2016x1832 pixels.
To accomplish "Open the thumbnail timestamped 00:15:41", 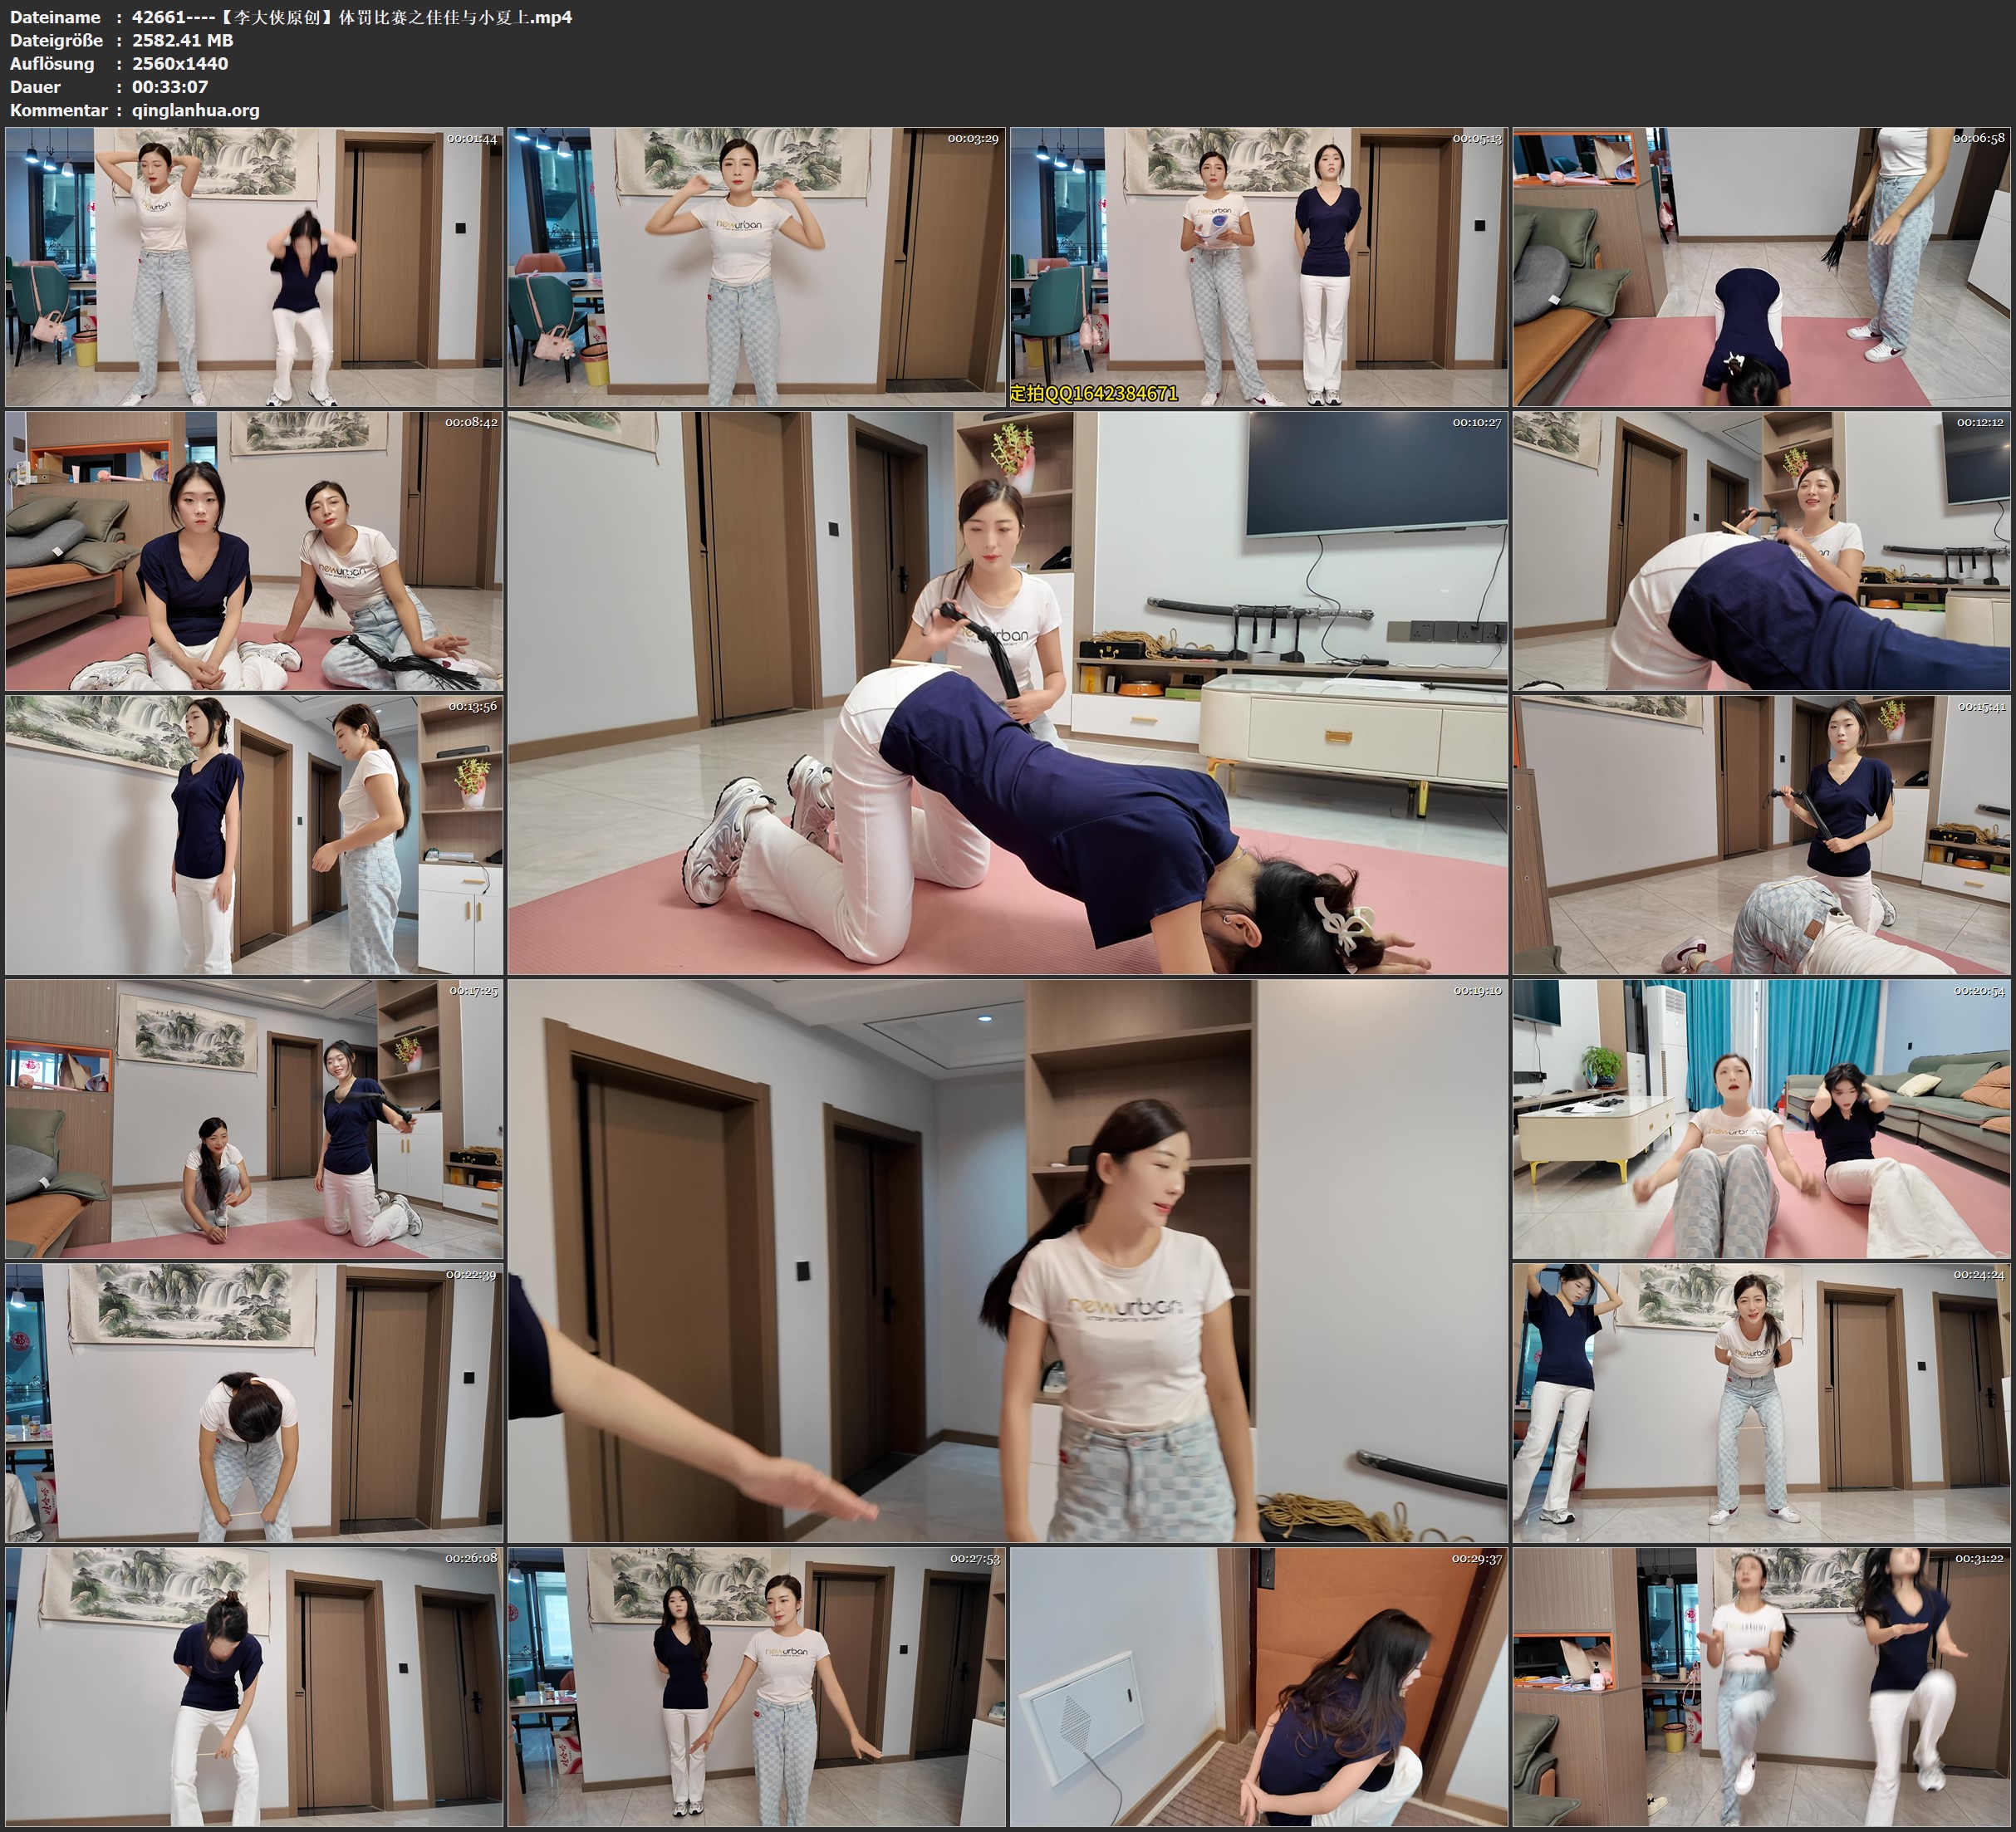I will (1762, 835).
